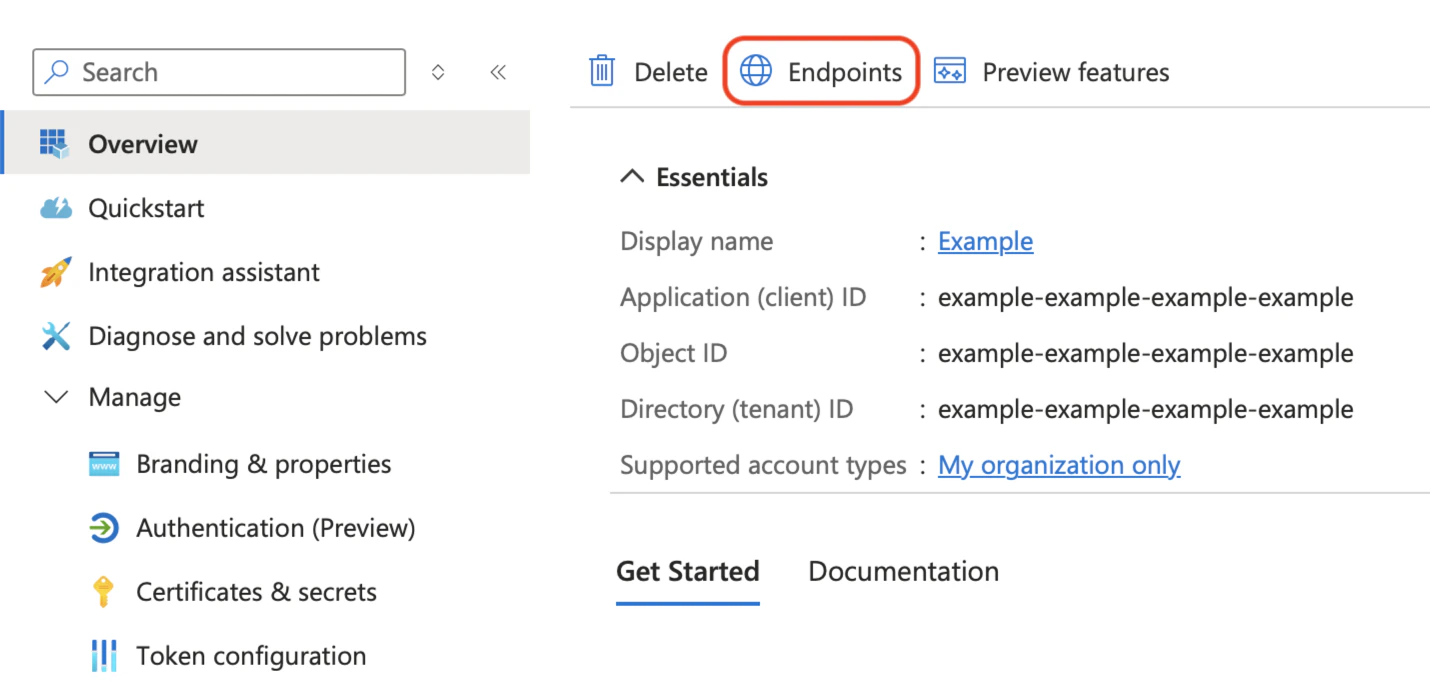Open Integration assistant via its rocket icon

55,271
